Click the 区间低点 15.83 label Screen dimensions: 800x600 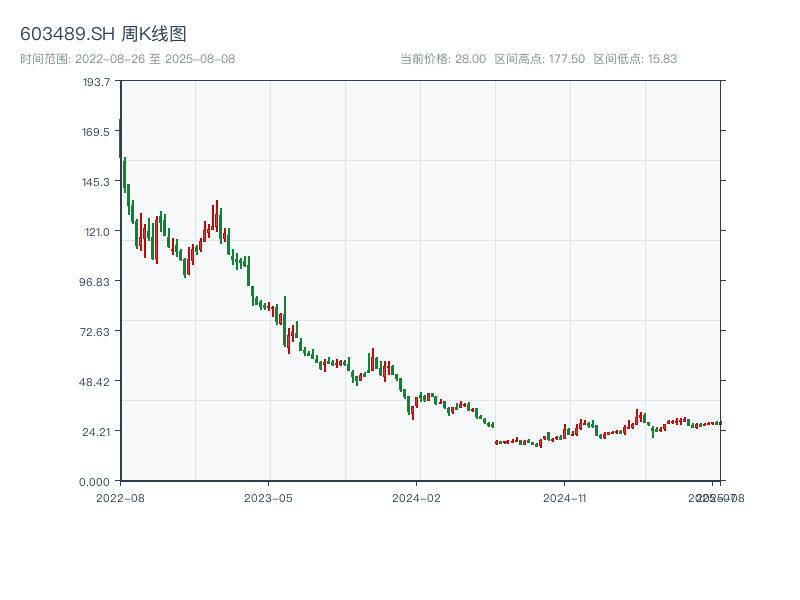click(635, 59)
